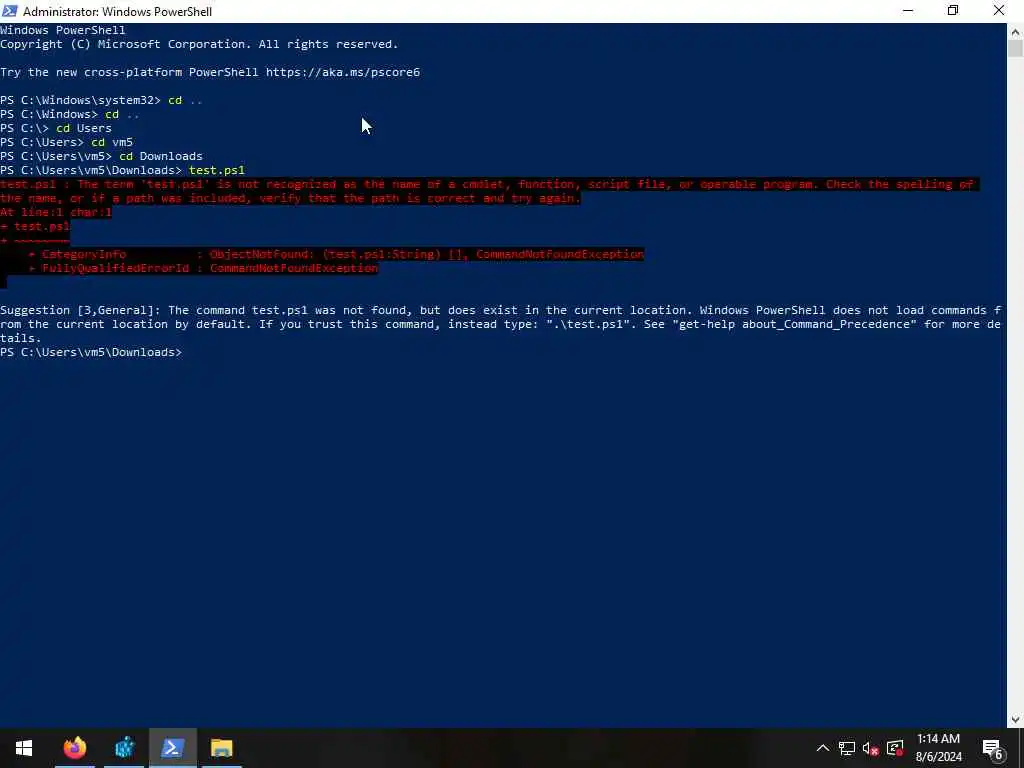Click the https://aka.ms/pscore6 URL text

343,72
